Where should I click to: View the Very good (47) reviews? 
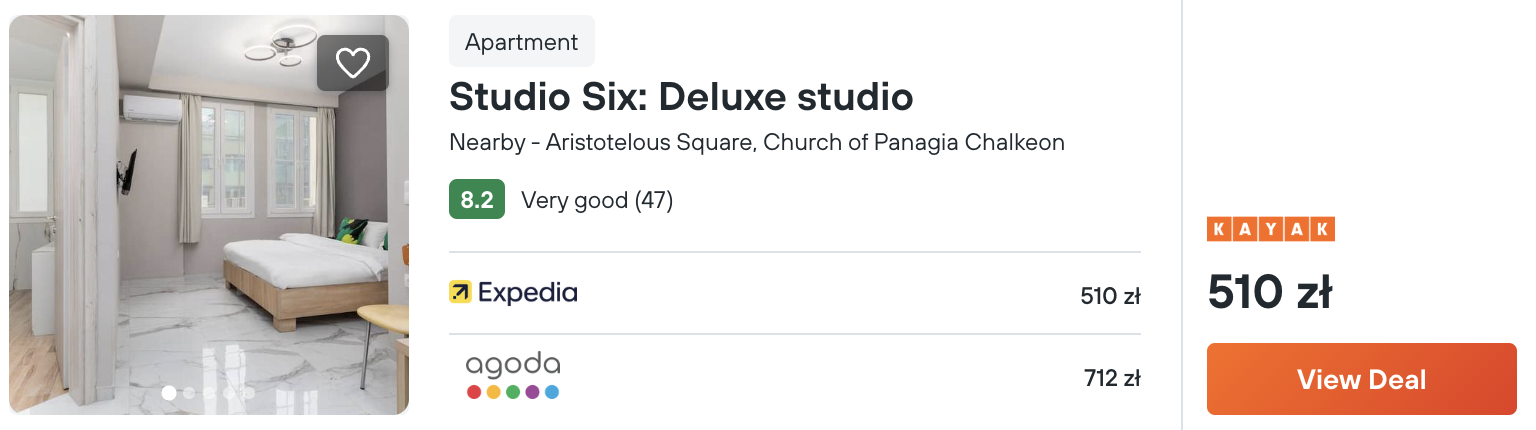tap(597, 200)
